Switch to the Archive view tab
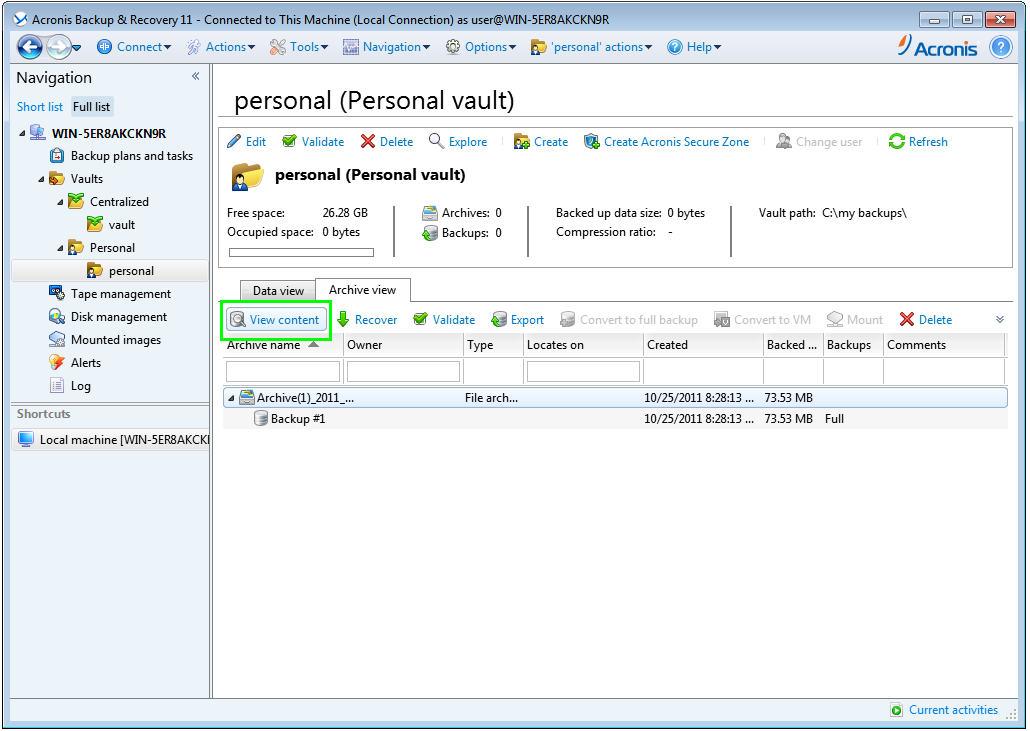The width and height of the screenshot is (1030, 731). [363, 290]
